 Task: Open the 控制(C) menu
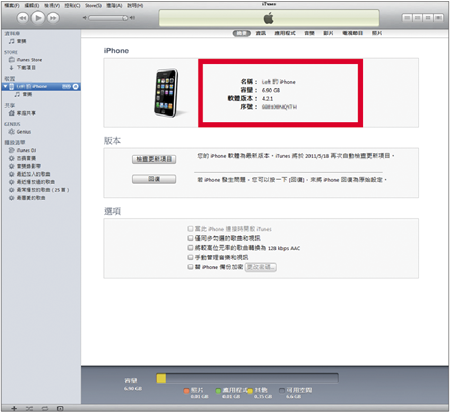click(x=72, y=5)
